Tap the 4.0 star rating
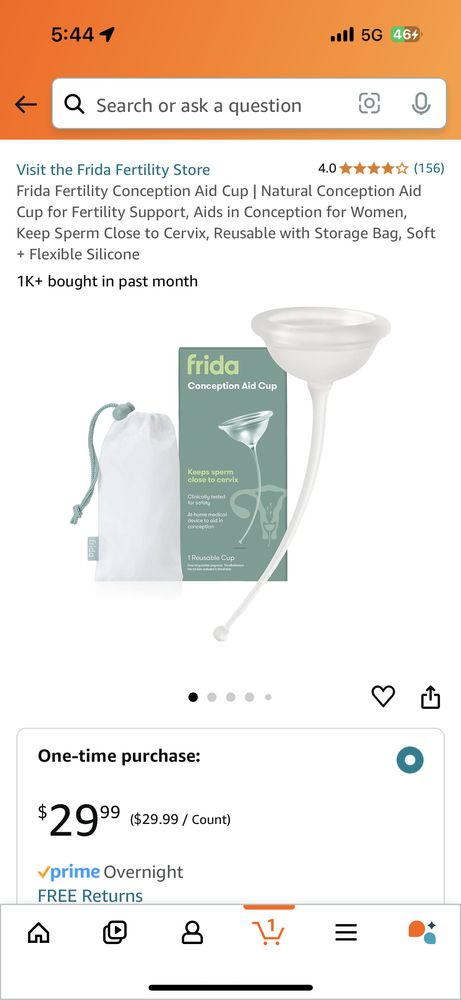Viewport: 461px width, 1000px height. 363,168
